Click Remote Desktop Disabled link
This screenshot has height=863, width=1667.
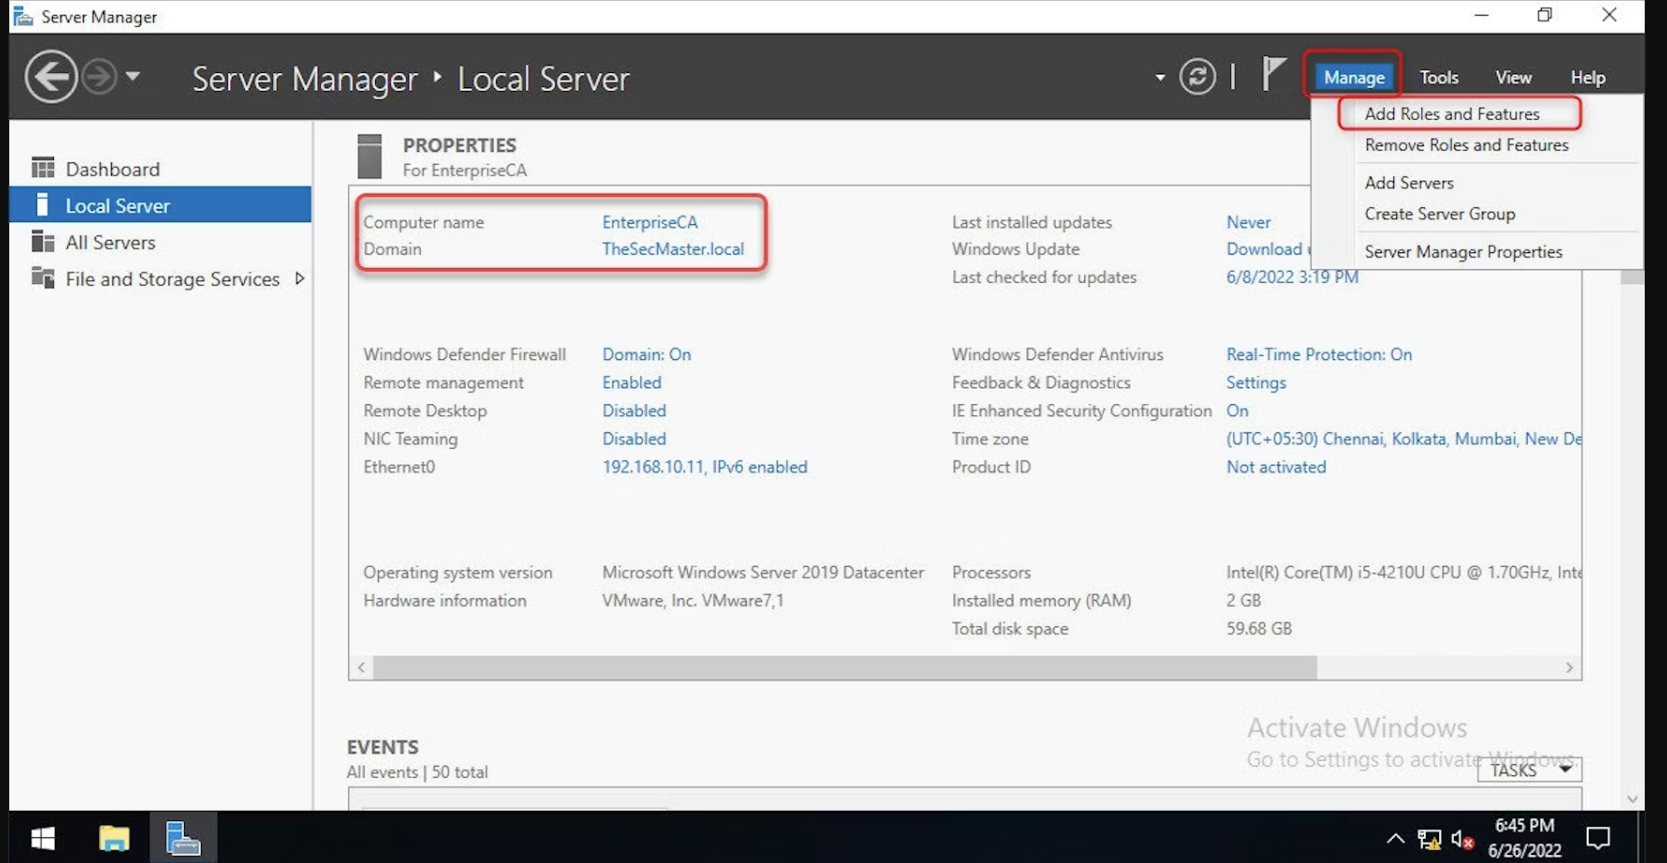tap(634, 410)
